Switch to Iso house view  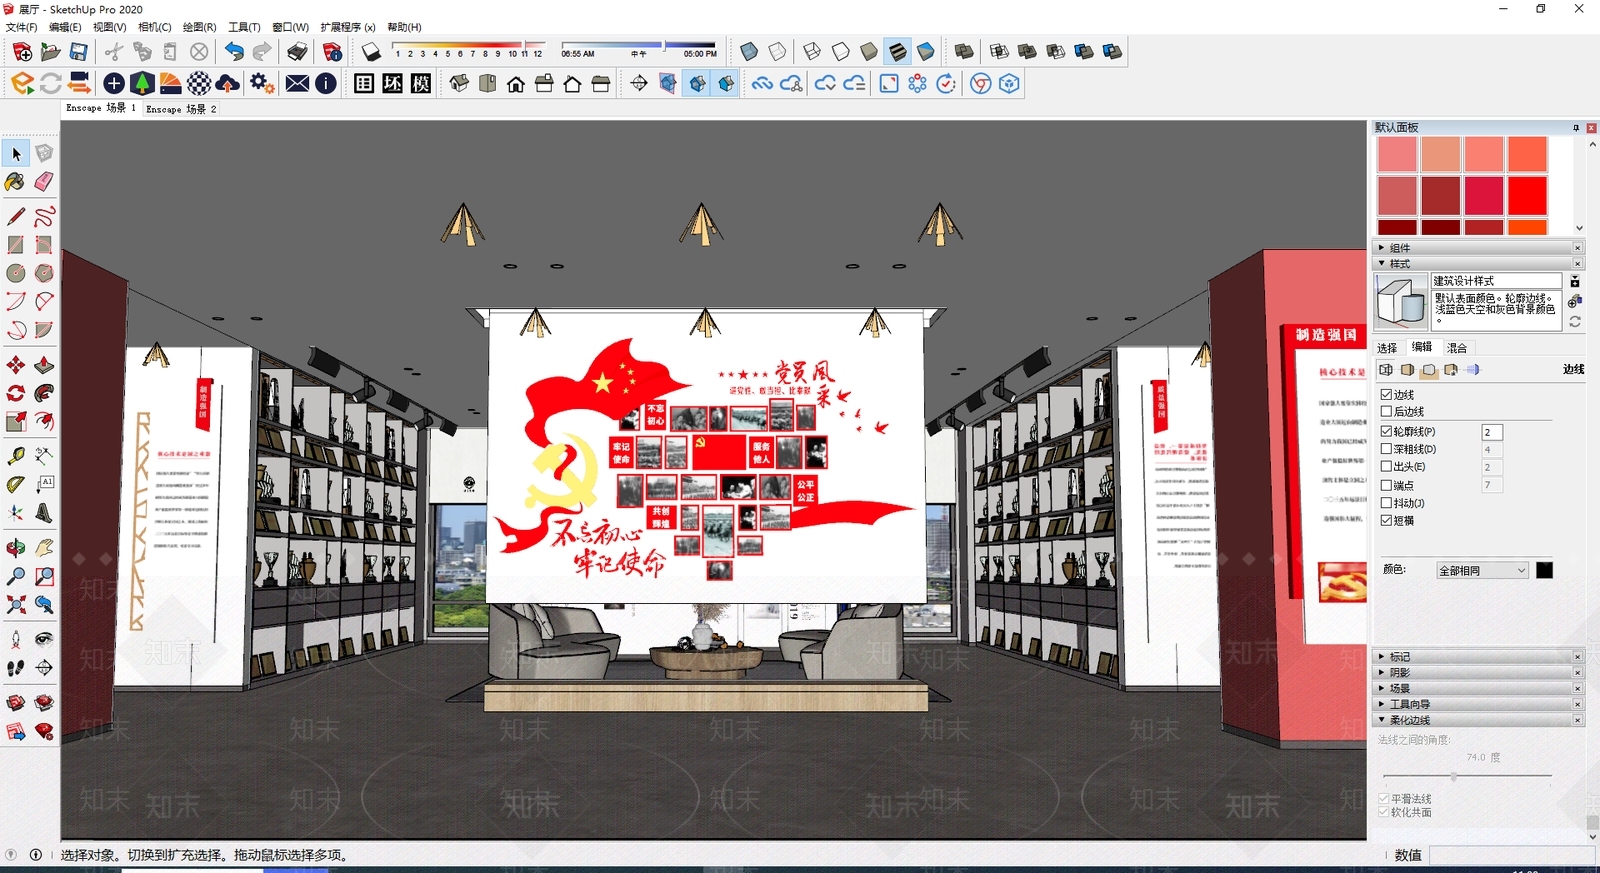coord(459,83)
